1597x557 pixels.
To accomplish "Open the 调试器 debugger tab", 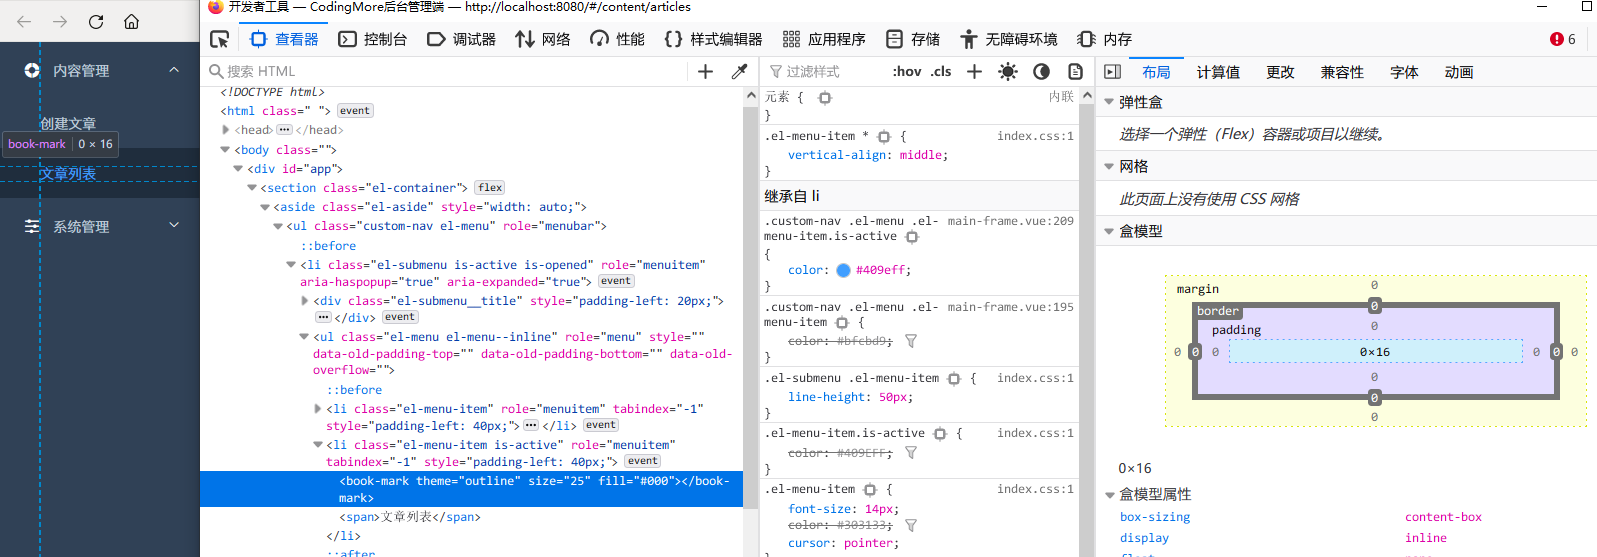I will pyautogui.click(x=461, y=39).
